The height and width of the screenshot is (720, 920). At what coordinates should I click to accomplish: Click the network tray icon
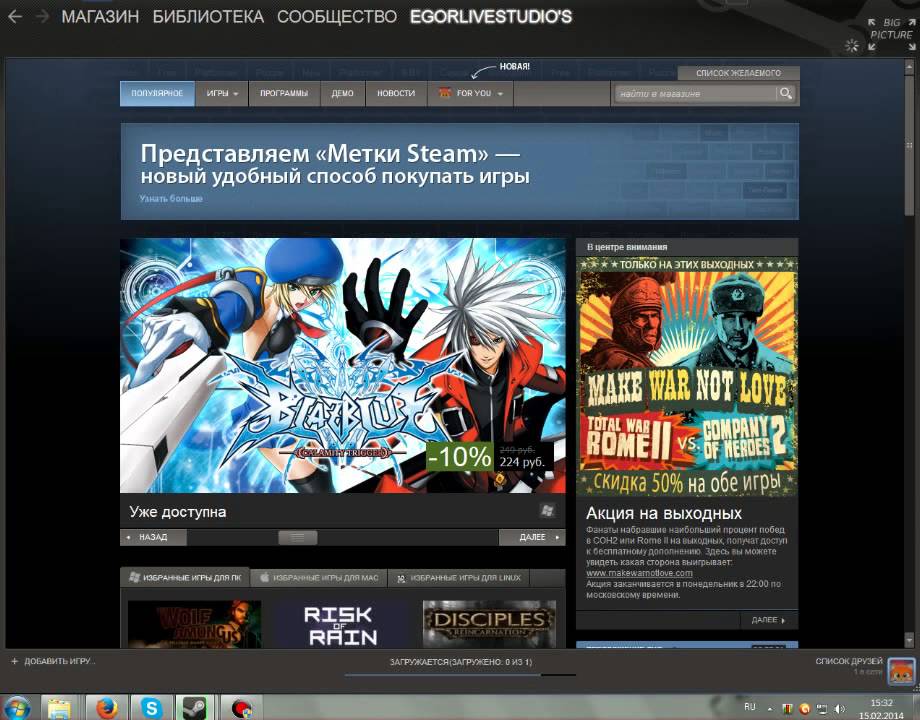coord(823,709)
